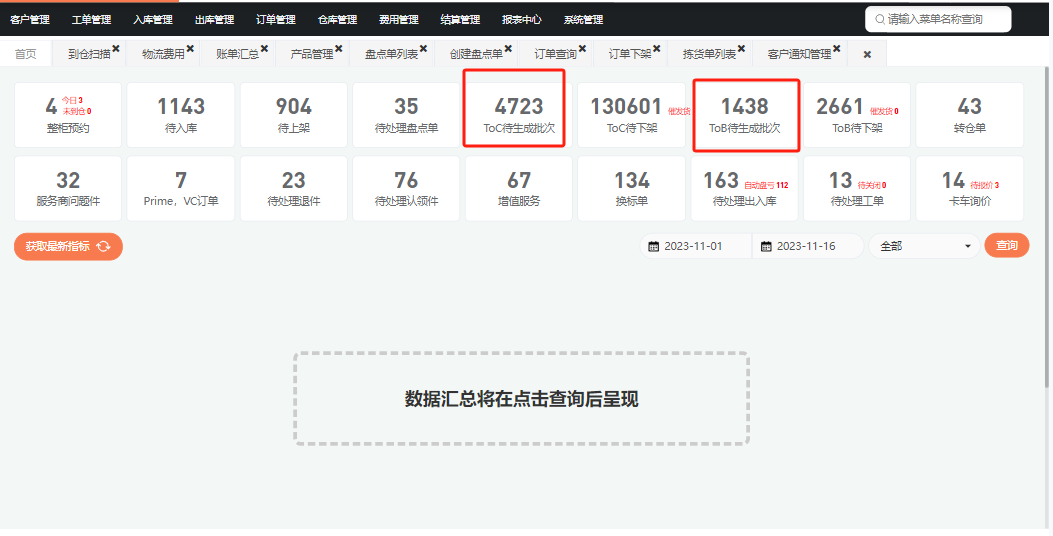Close the 物流费用 tab
Screen dimensions: 1053x536
click(191, 48)
